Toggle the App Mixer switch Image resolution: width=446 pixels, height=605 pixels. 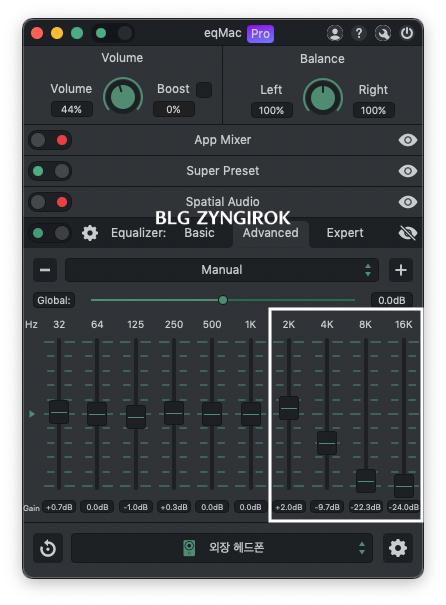pos(50,140)
